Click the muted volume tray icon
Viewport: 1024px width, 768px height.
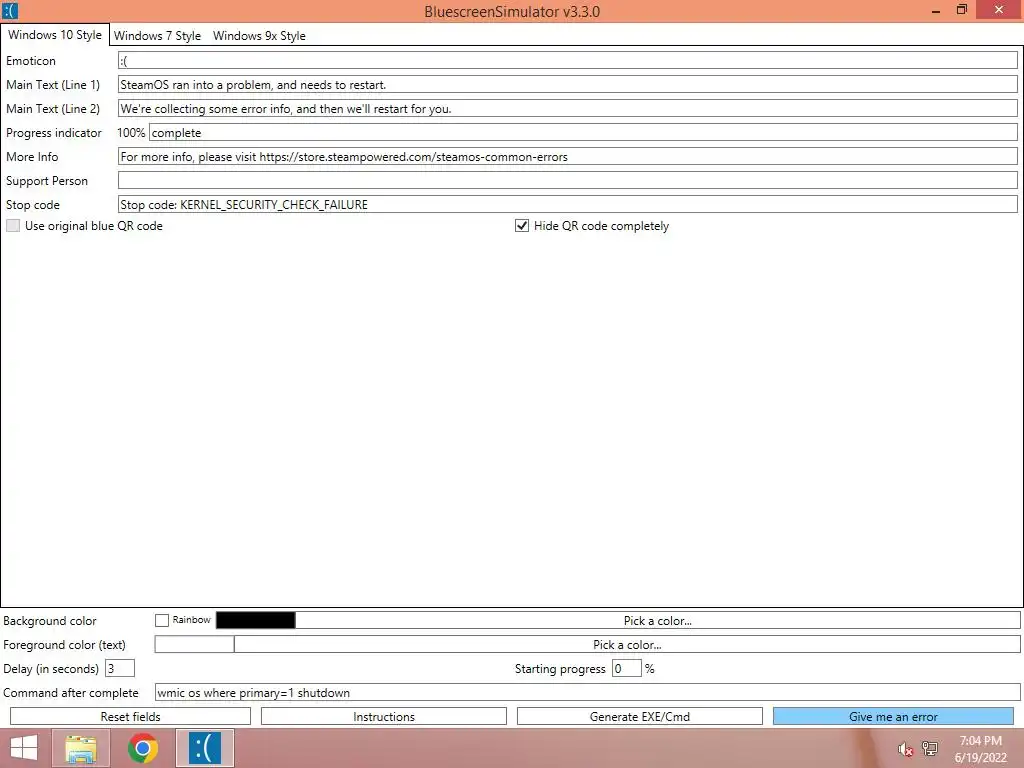(x=905, y=749)
